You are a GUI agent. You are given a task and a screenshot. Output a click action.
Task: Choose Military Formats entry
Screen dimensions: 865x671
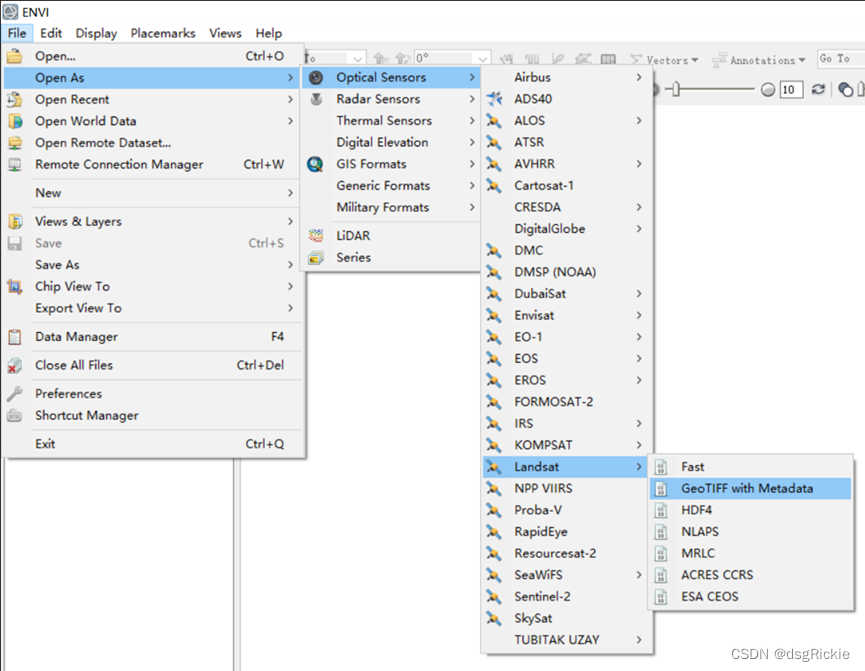click(391, 207)
